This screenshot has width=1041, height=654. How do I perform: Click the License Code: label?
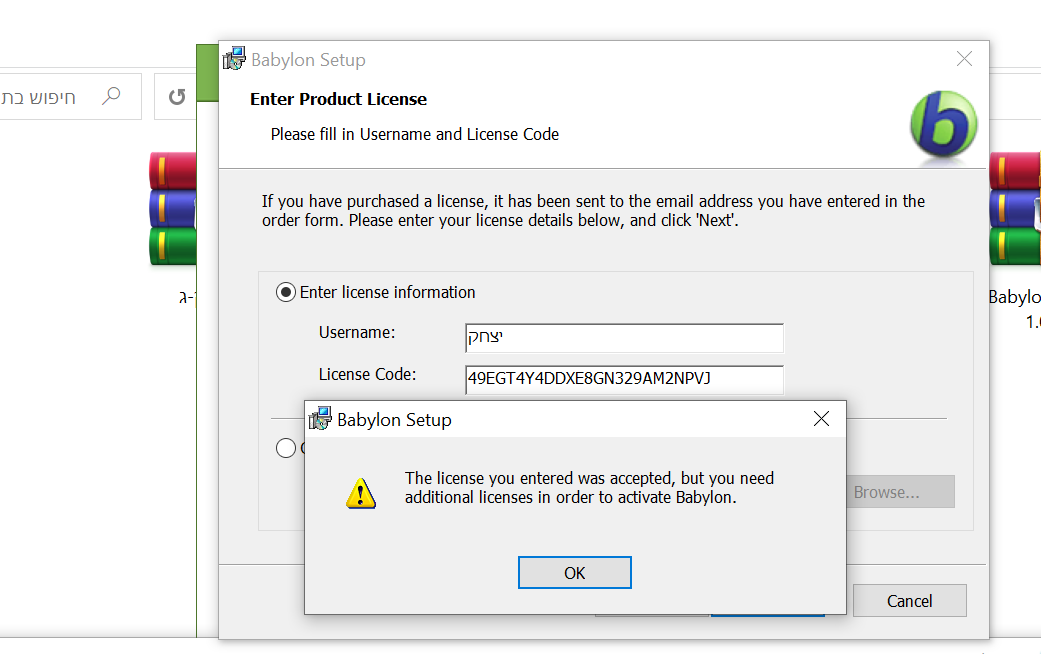[367, 374]
